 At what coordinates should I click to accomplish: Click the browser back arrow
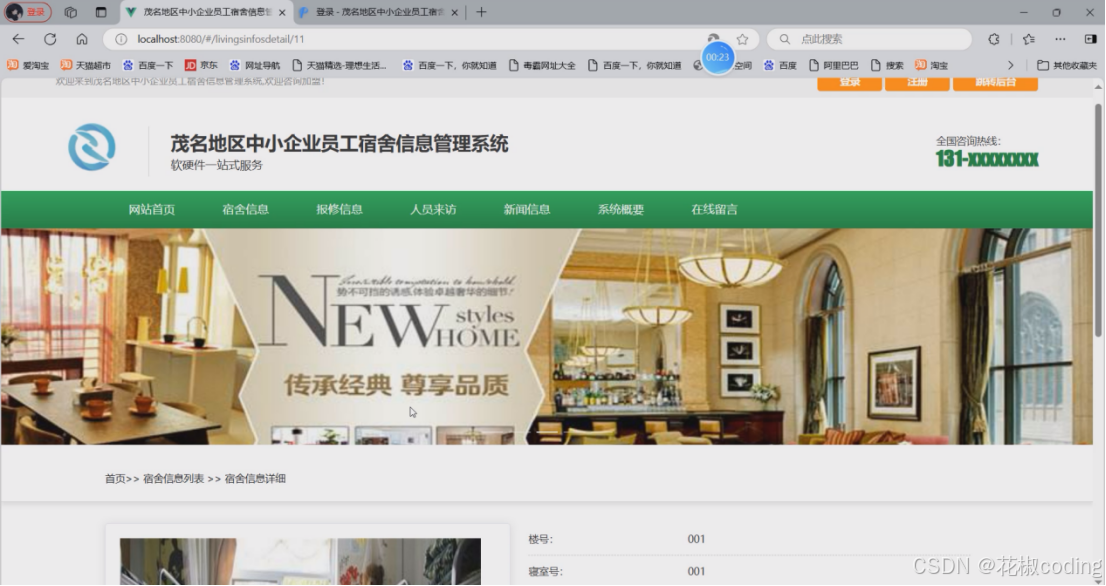pyautogui.click(x=18, y=39)
